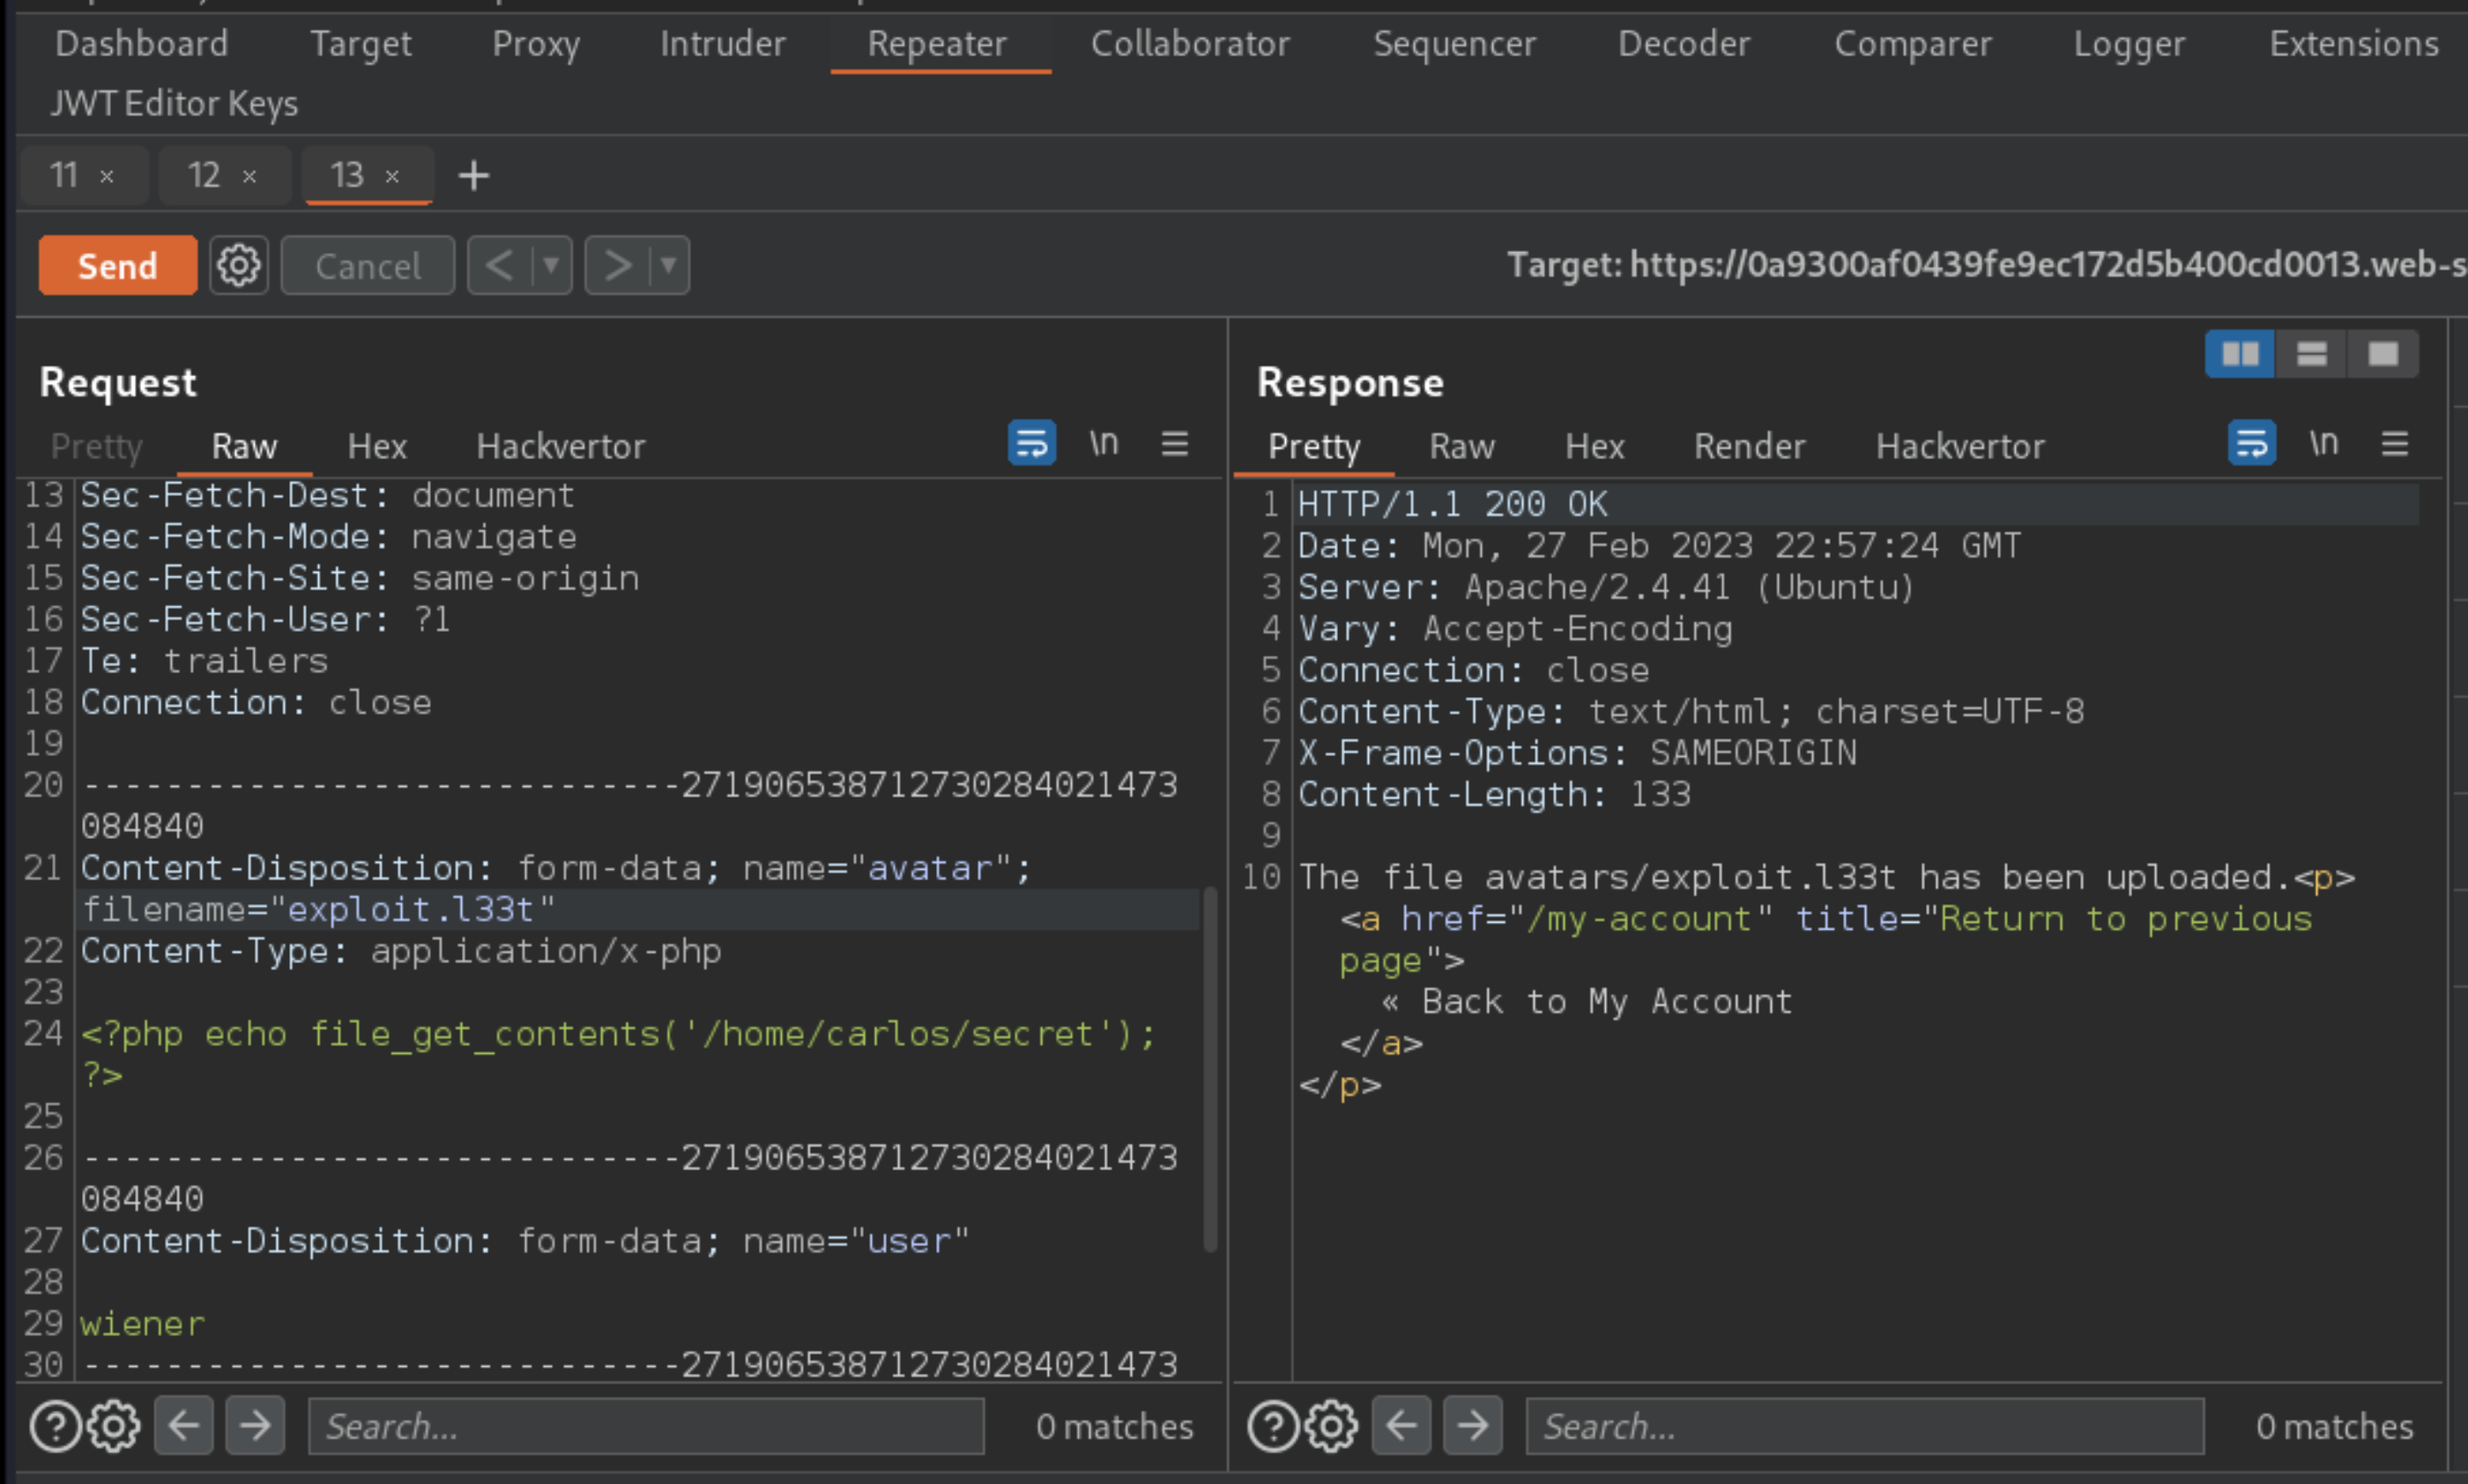Click the Response search input field
Viewport: 2468px width, 1484px height.
pos(1864,1426)
